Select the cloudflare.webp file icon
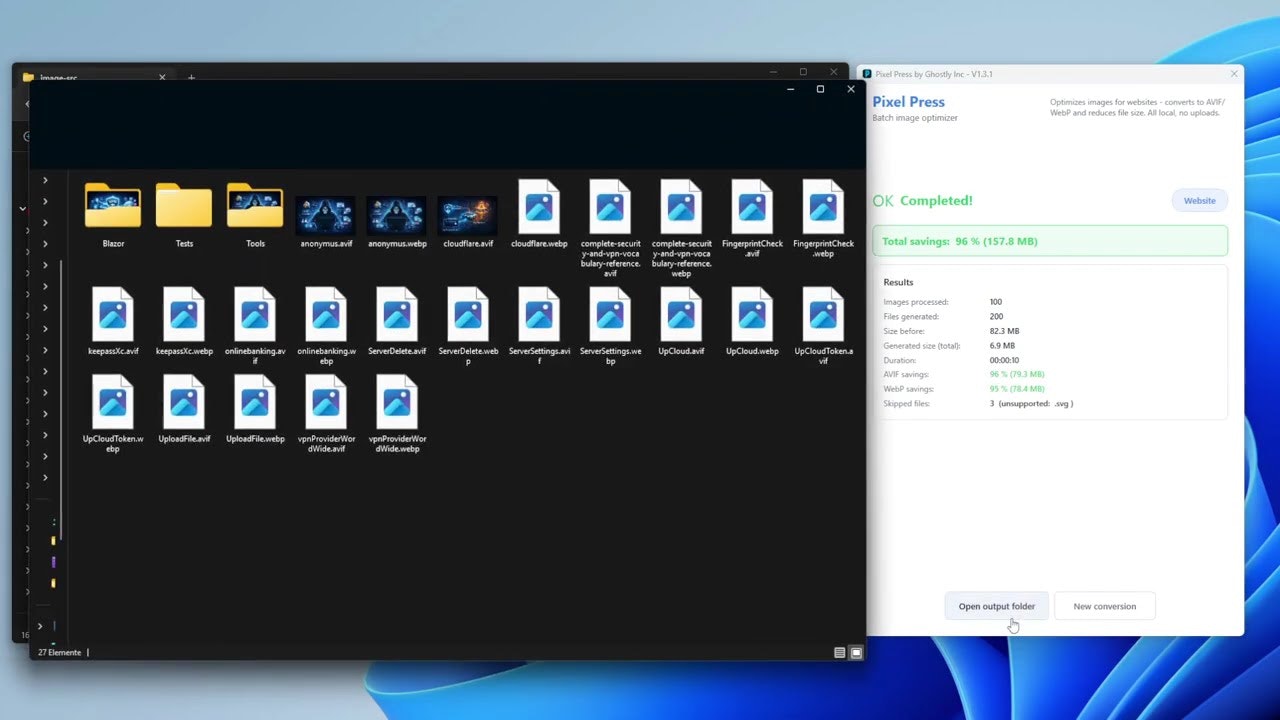The image size is (1280, 720). click(x=539, y=207)
